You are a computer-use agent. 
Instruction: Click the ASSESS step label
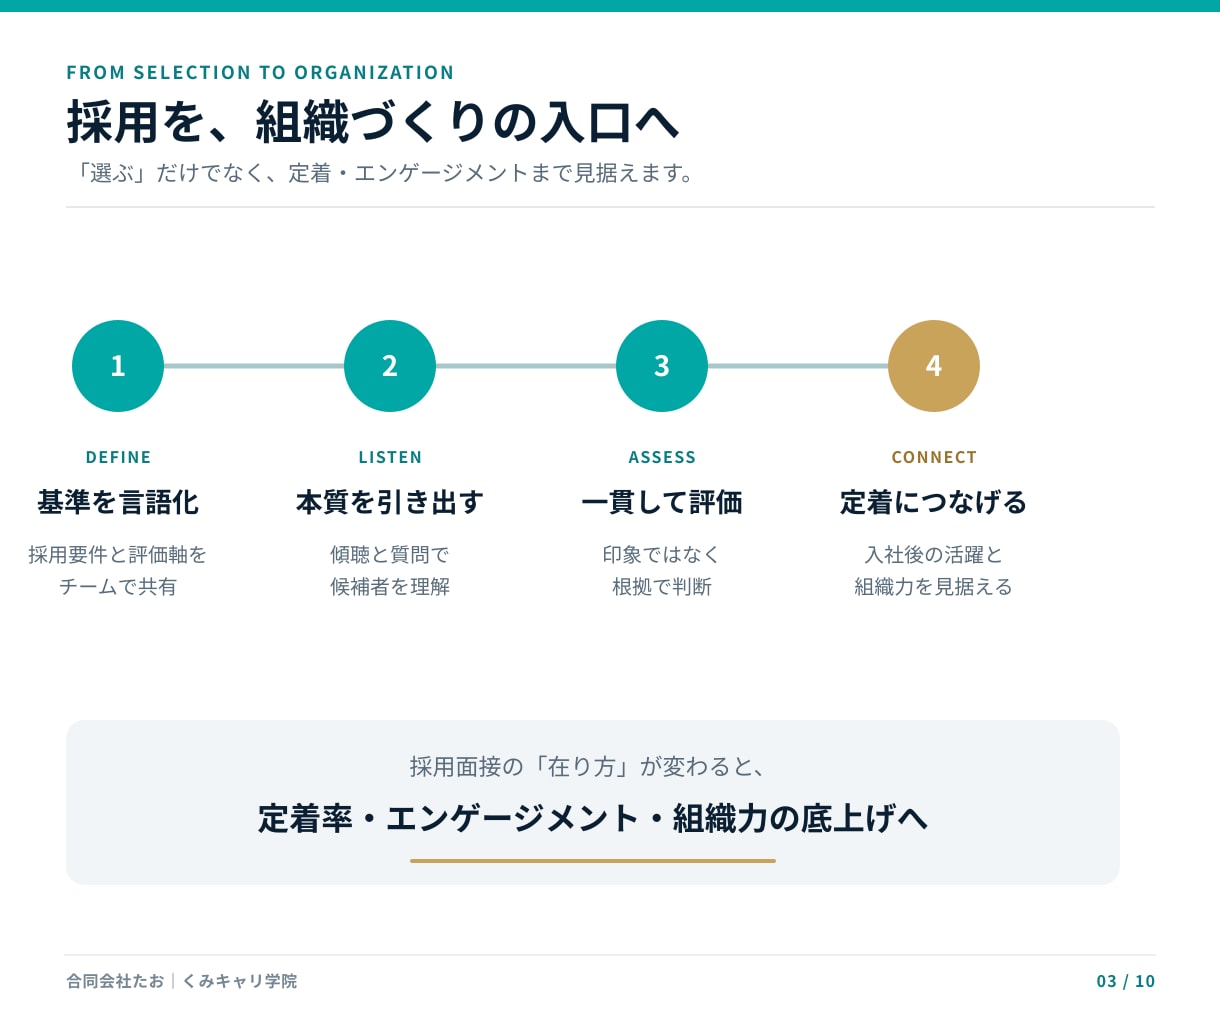point(662,457)
